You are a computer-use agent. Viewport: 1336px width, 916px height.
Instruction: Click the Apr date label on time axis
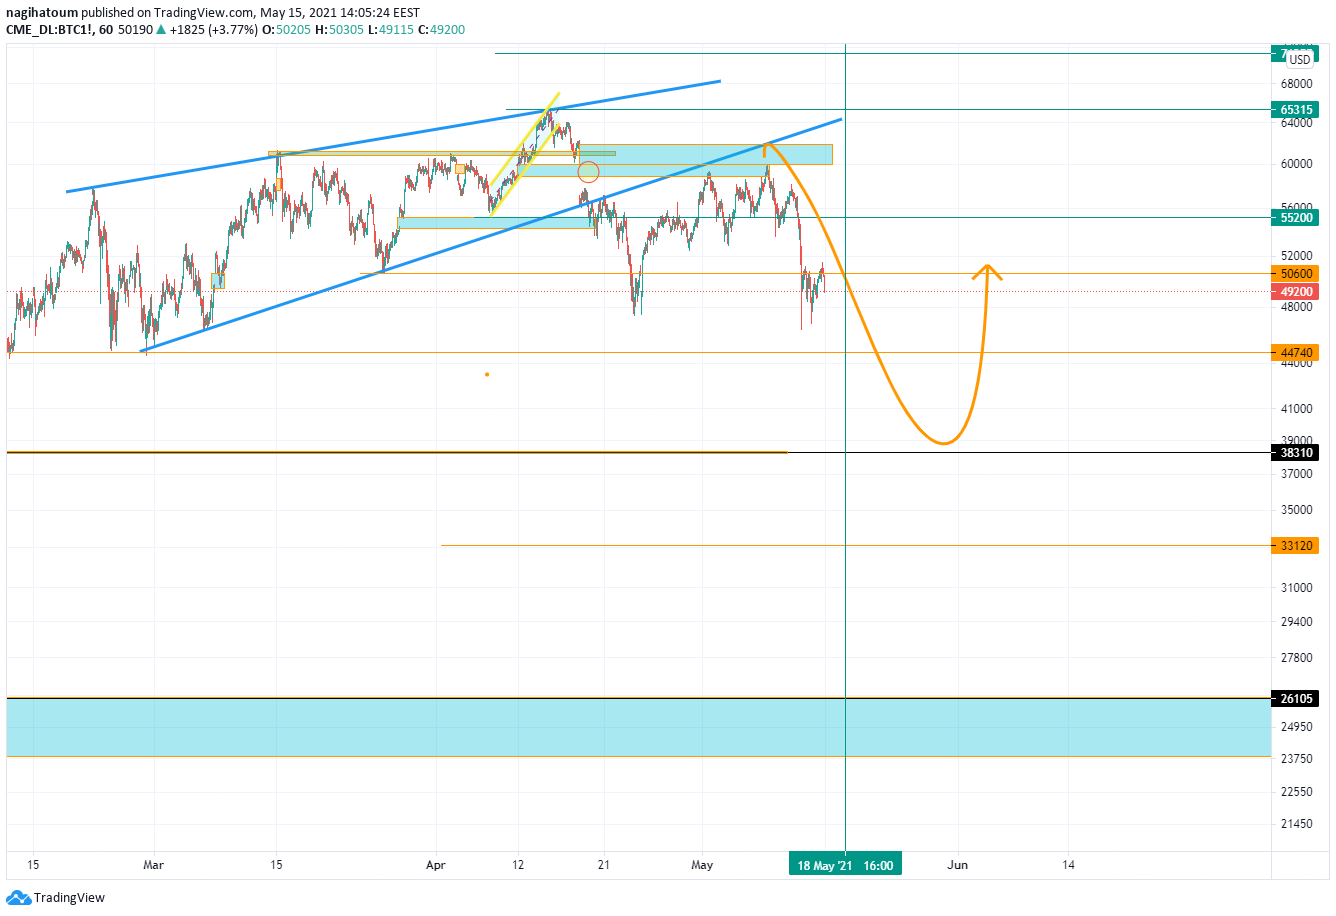[x=436, y=865]
